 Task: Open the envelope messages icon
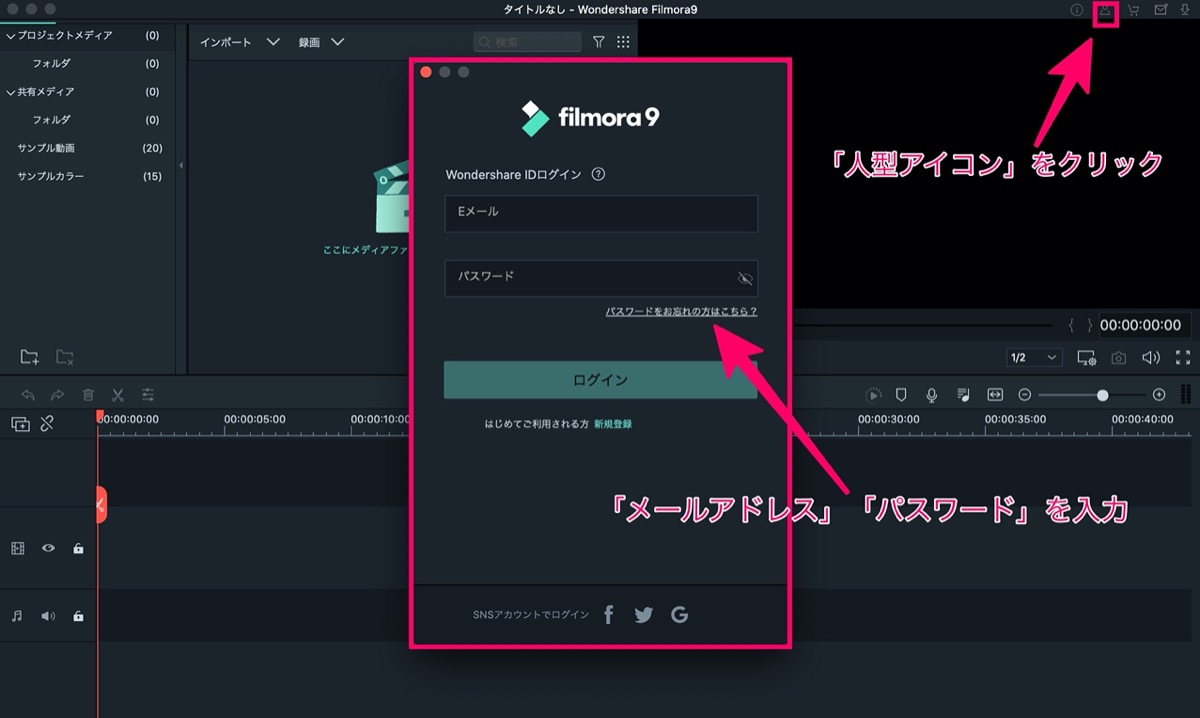(x=1161, y=10)
